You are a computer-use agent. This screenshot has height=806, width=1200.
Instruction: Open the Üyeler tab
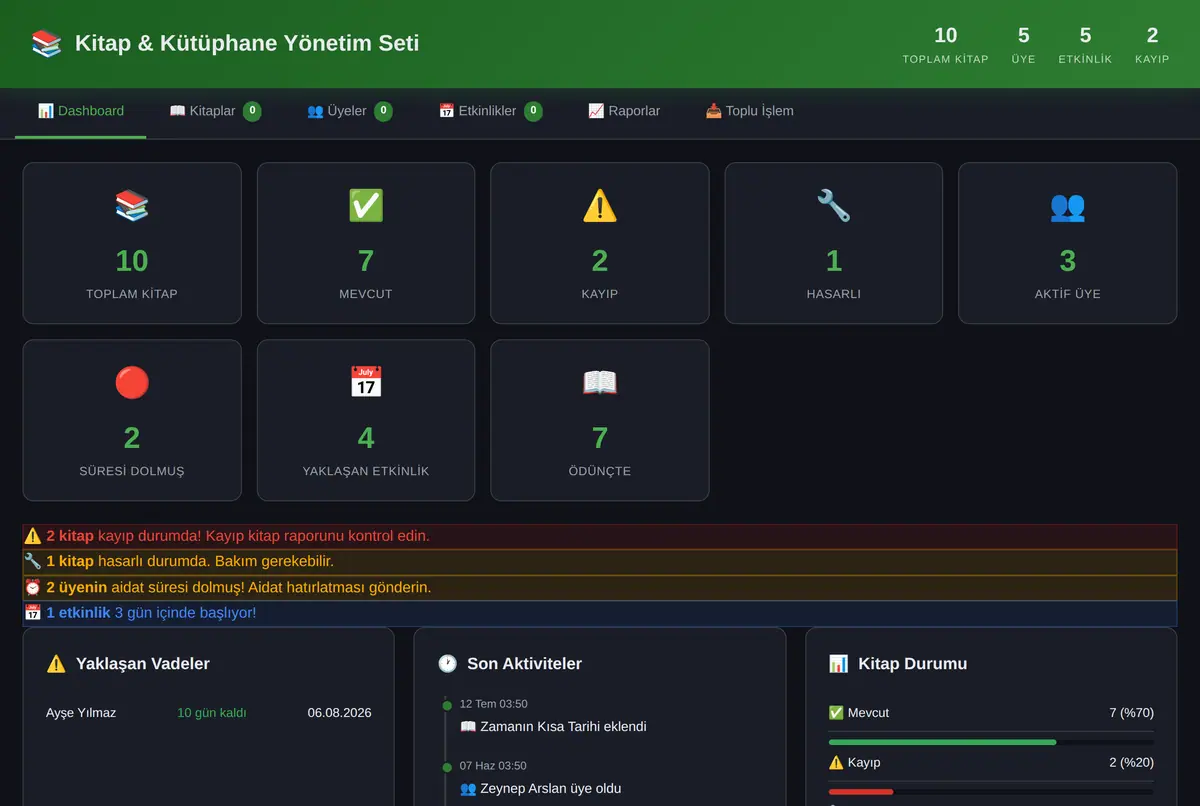coord(349,111)
